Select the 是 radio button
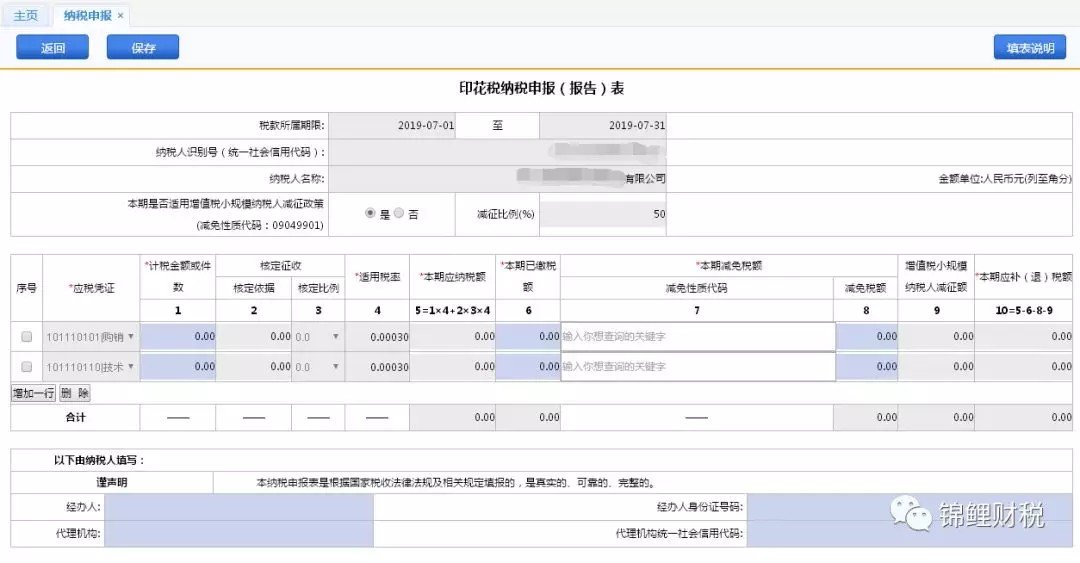The width and height of the screenshot is (1080, 563). click(x=370, y=214)
